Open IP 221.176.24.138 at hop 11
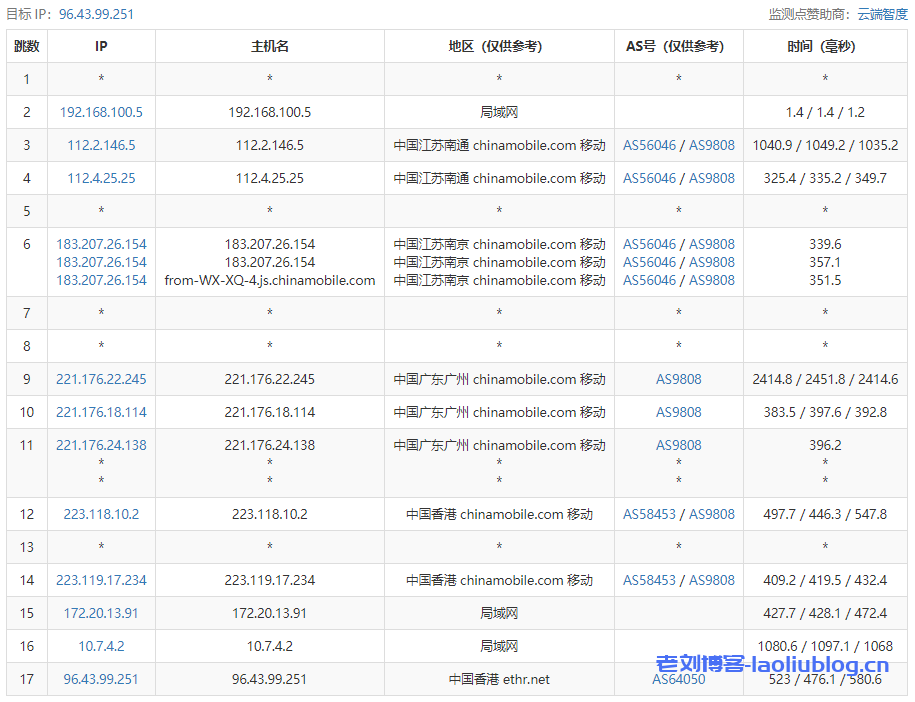This screenshot has width=915, height=702. tap(100, 445)
